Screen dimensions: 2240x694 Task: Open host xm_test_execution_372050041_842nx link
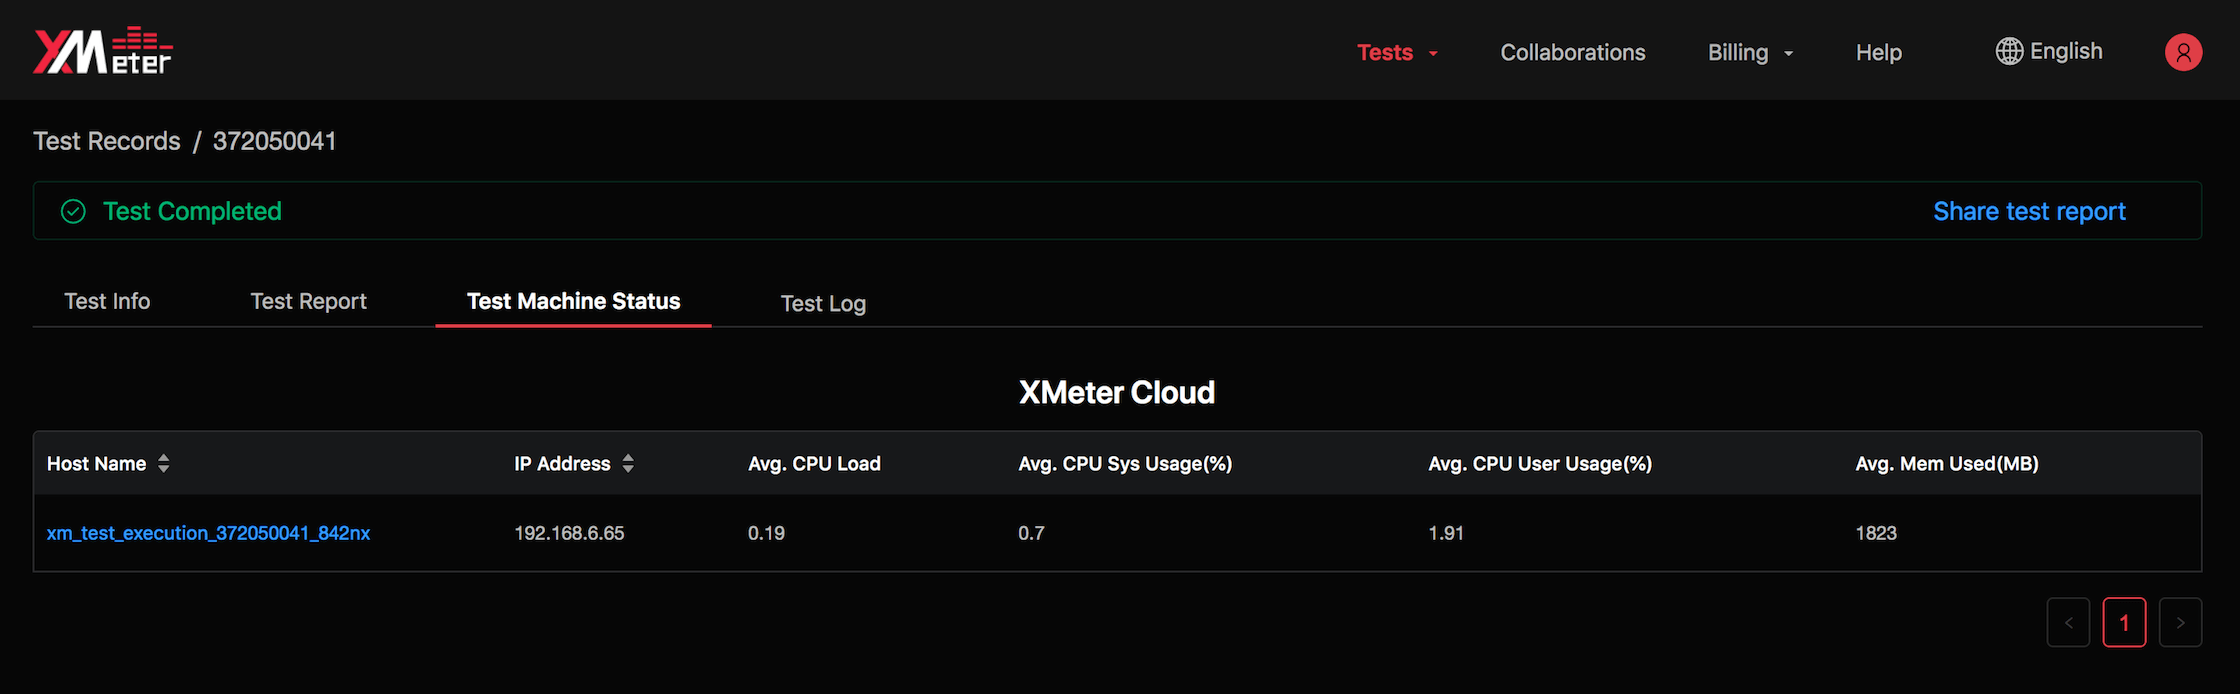208,533
